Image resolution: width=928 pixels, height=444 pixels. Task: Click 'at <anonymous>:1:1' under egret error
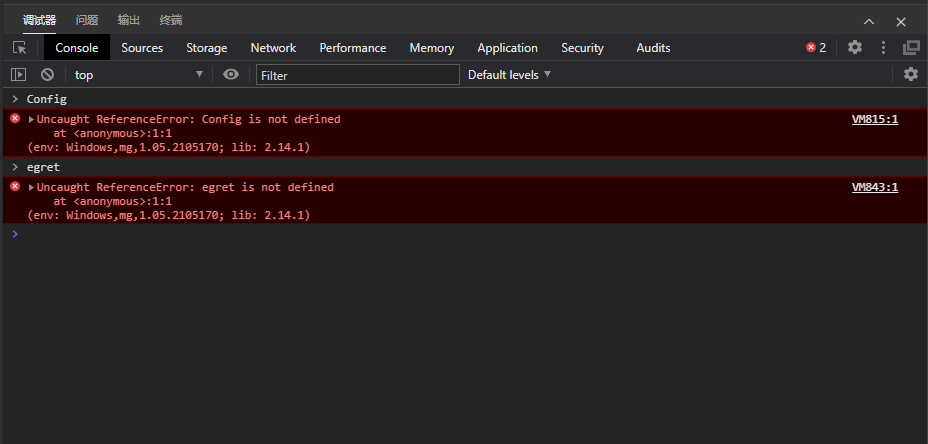click(112, 201)
